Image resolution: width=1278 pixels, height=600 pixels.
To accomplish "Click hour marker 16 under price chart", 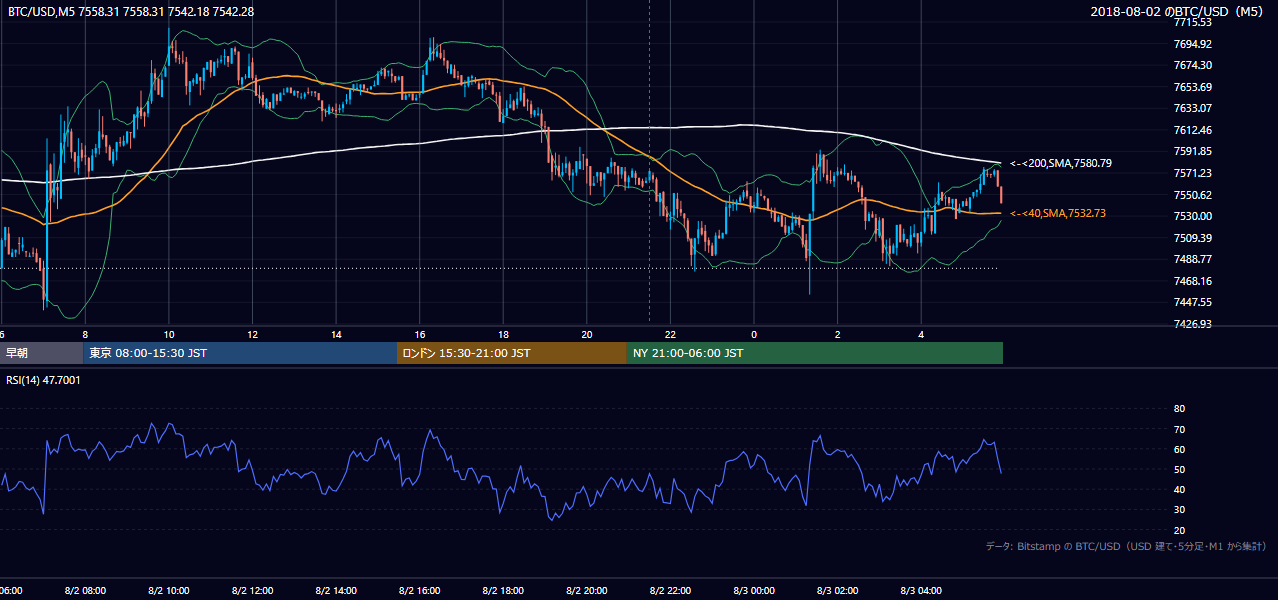I will pos(420,334).
